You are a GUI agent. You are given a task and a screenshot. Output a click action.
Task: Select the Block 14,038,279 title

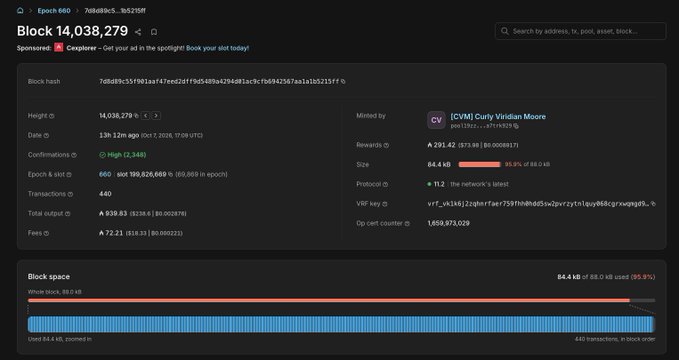click(x=72, y=31)
